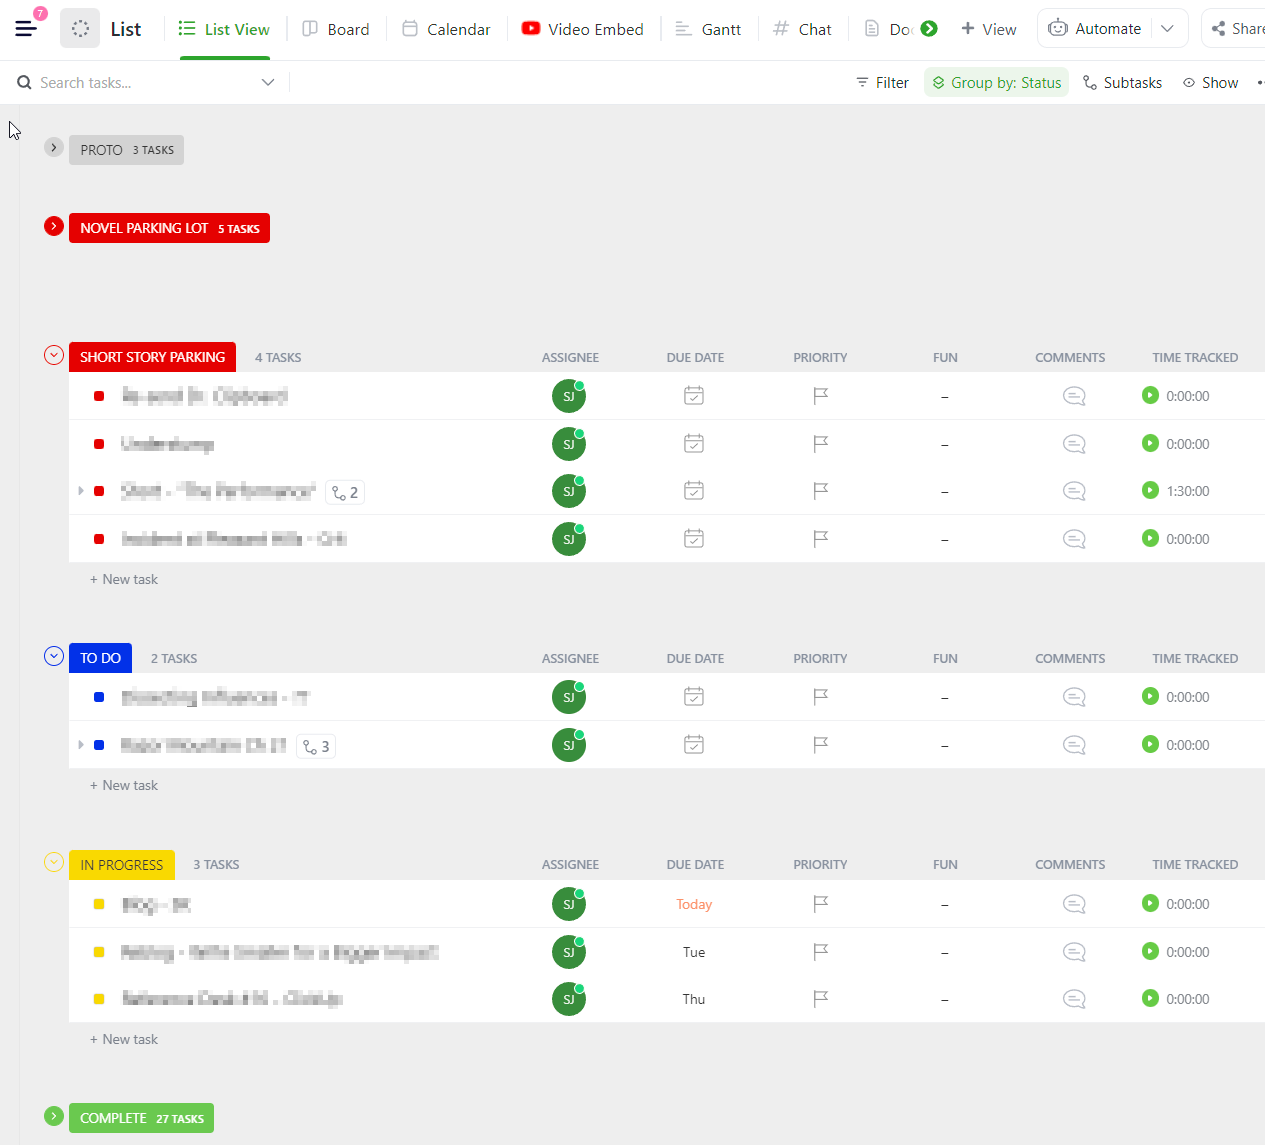
Task: Collapse the TO DO status group
Action: coord(53,656)
